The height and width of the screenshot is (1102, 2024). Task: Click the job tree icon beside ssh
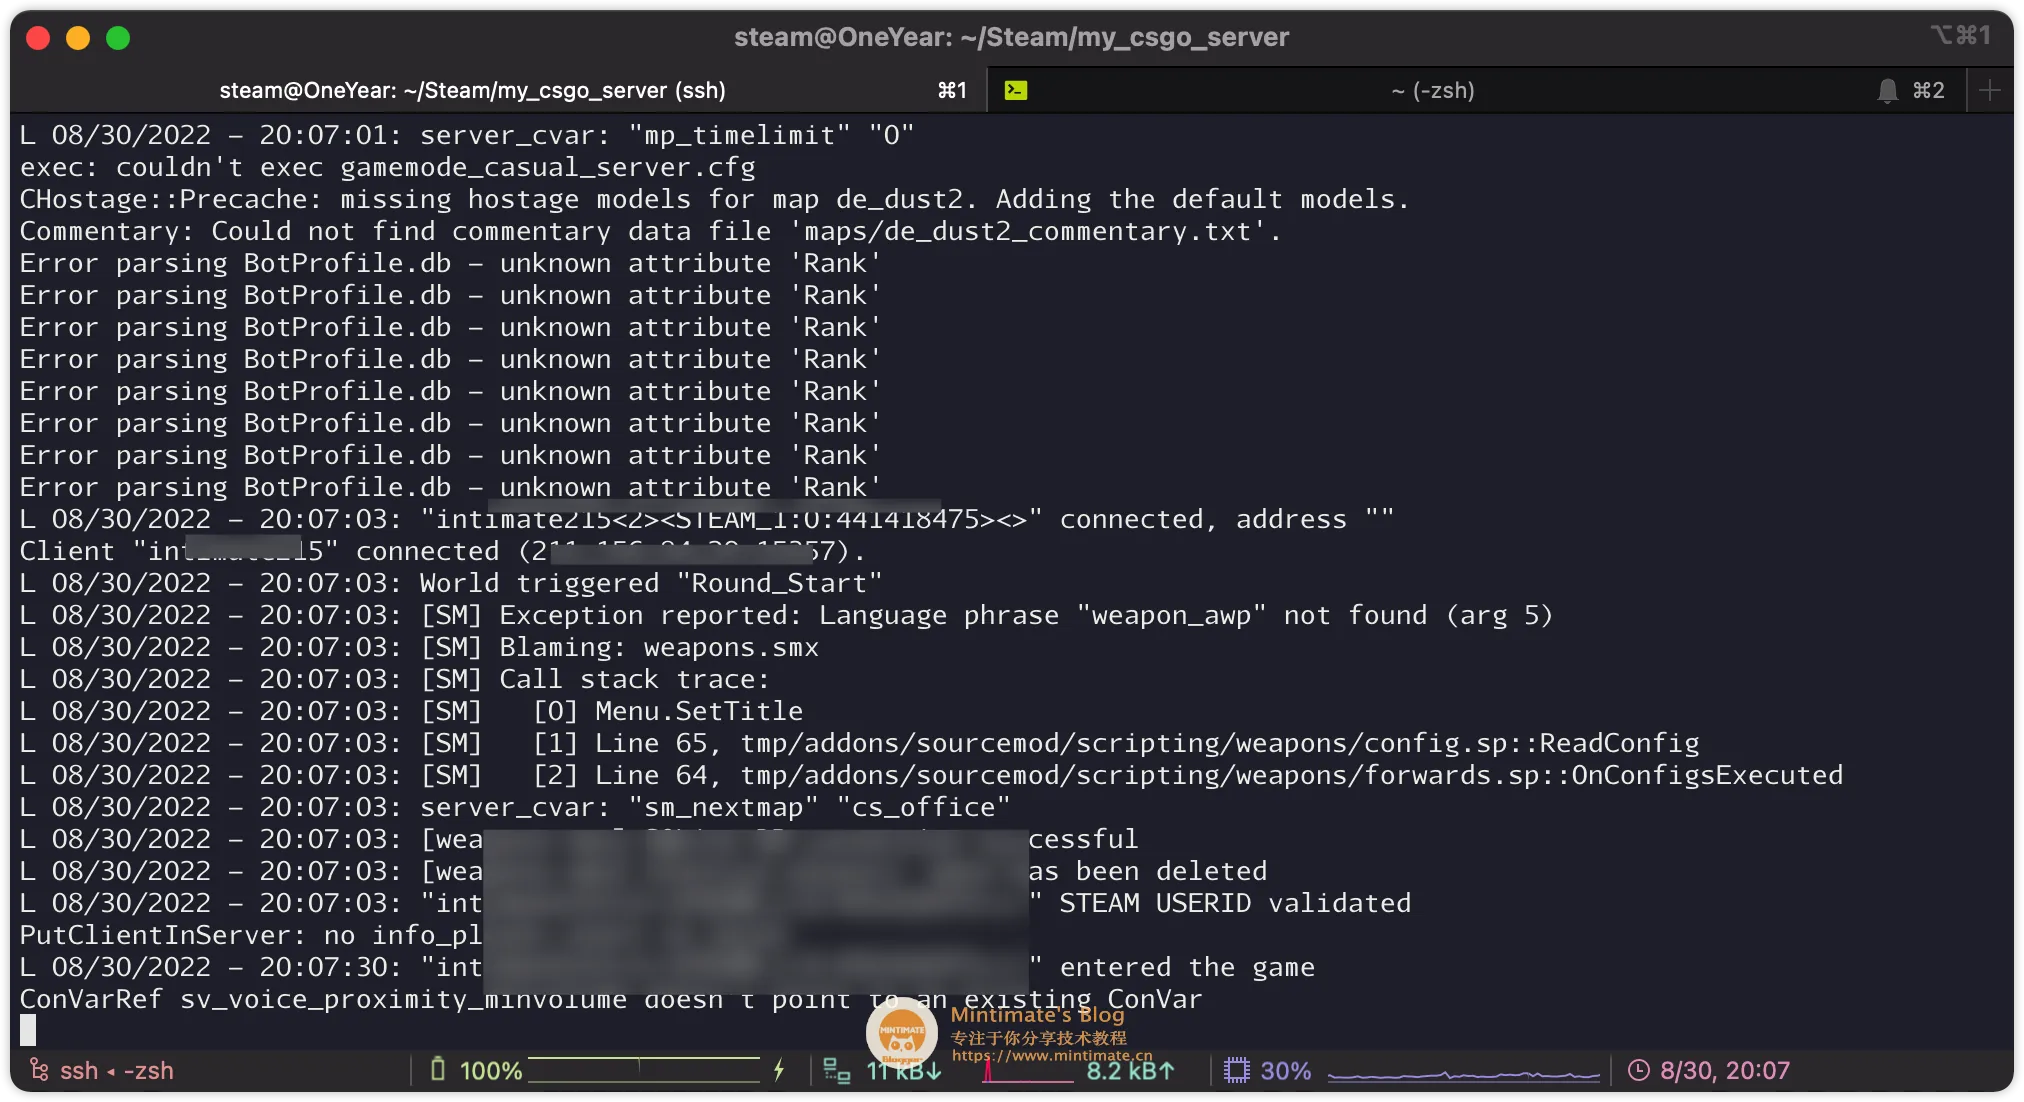point(39,1070)
